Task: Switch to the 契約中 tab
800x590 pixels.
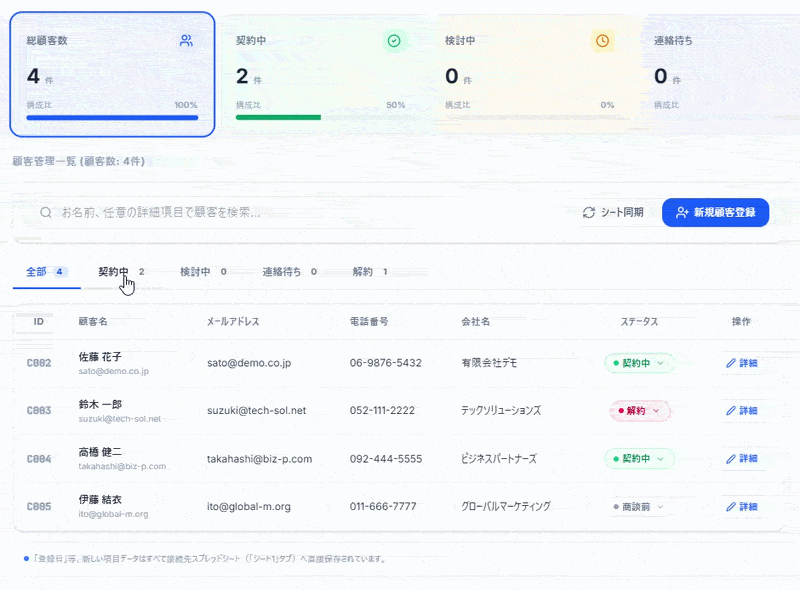Action: click(121, 272)
